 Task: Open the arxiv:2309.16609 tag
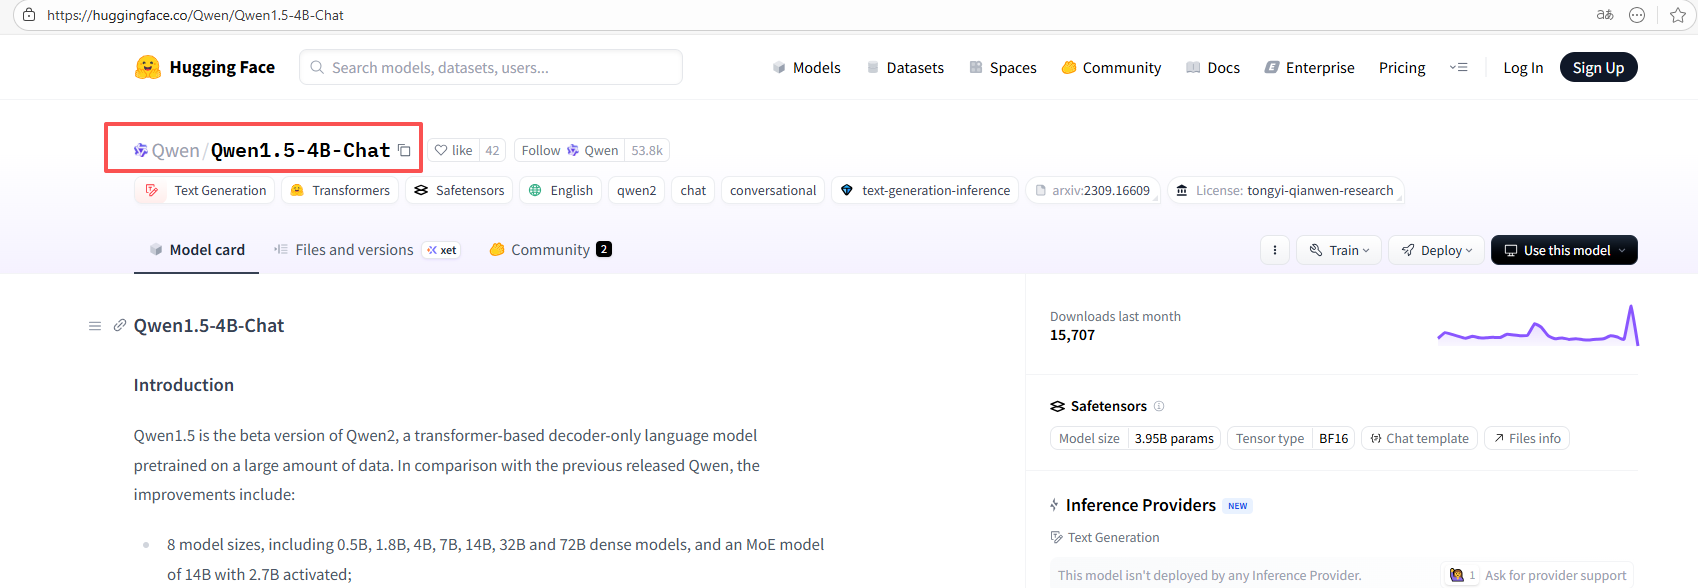click(x=1092, y=191)
